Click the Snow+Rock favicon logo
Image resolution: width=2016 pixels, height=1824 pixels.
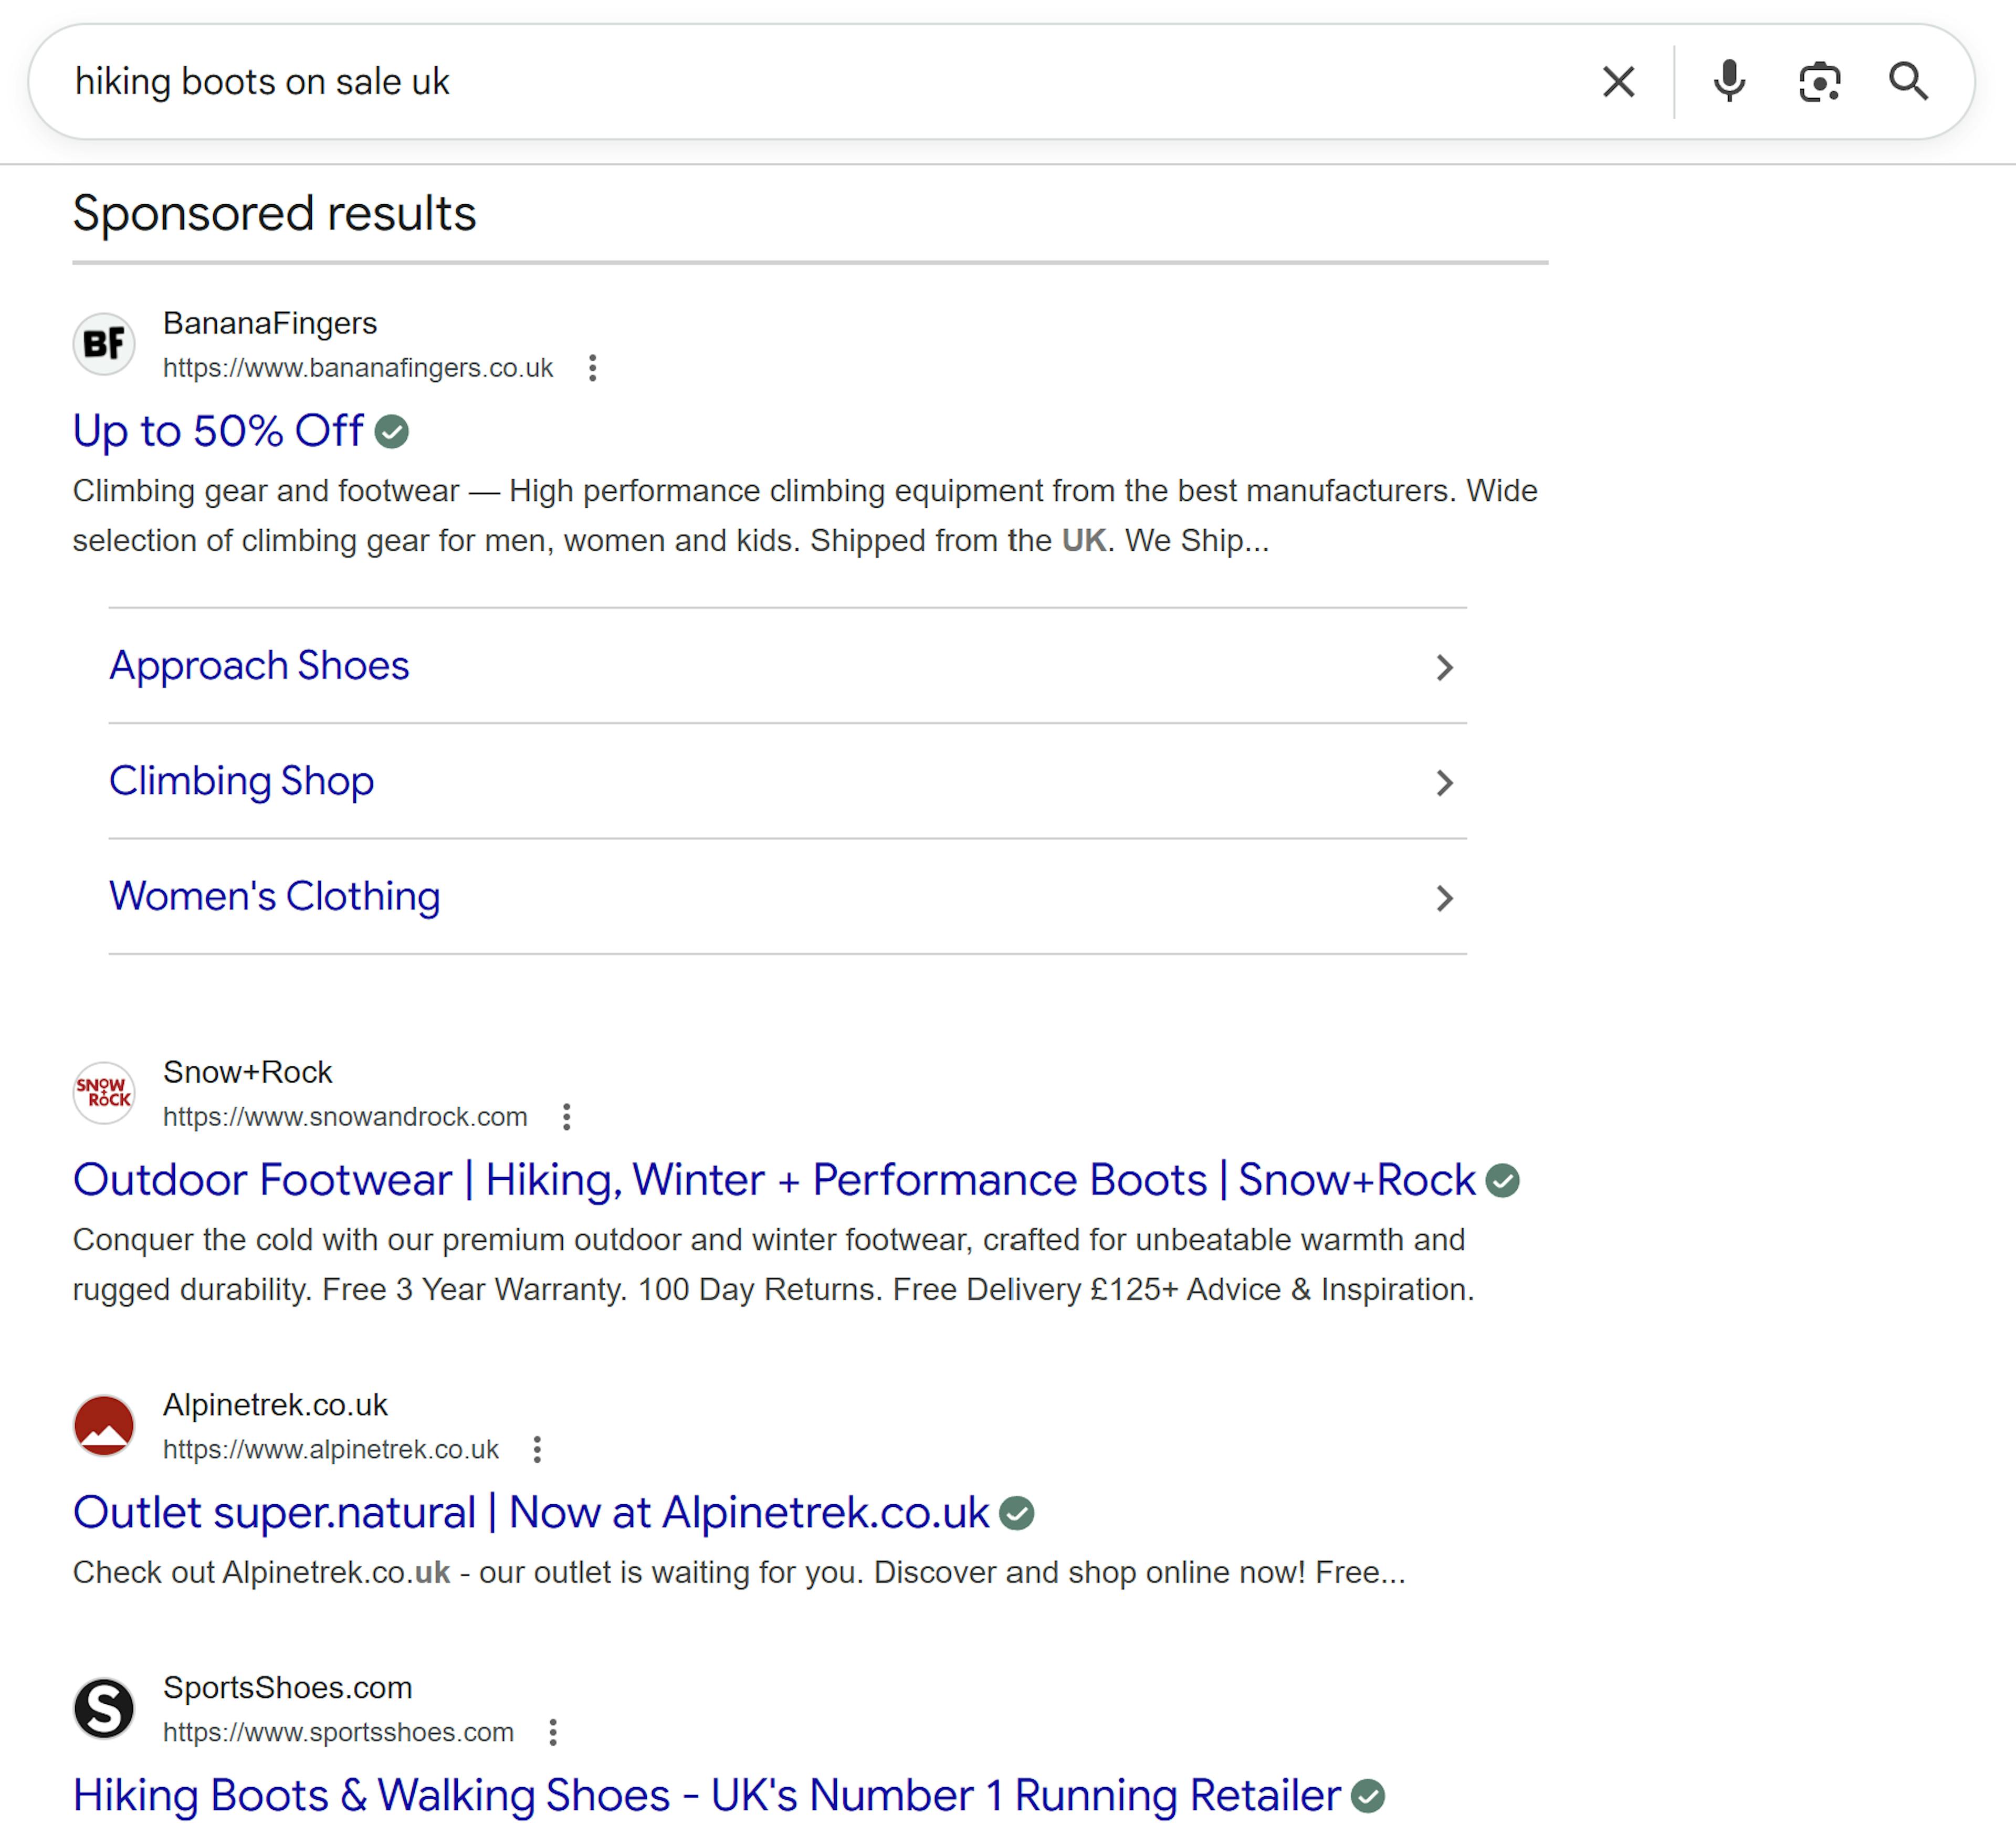pos(104,1093)
